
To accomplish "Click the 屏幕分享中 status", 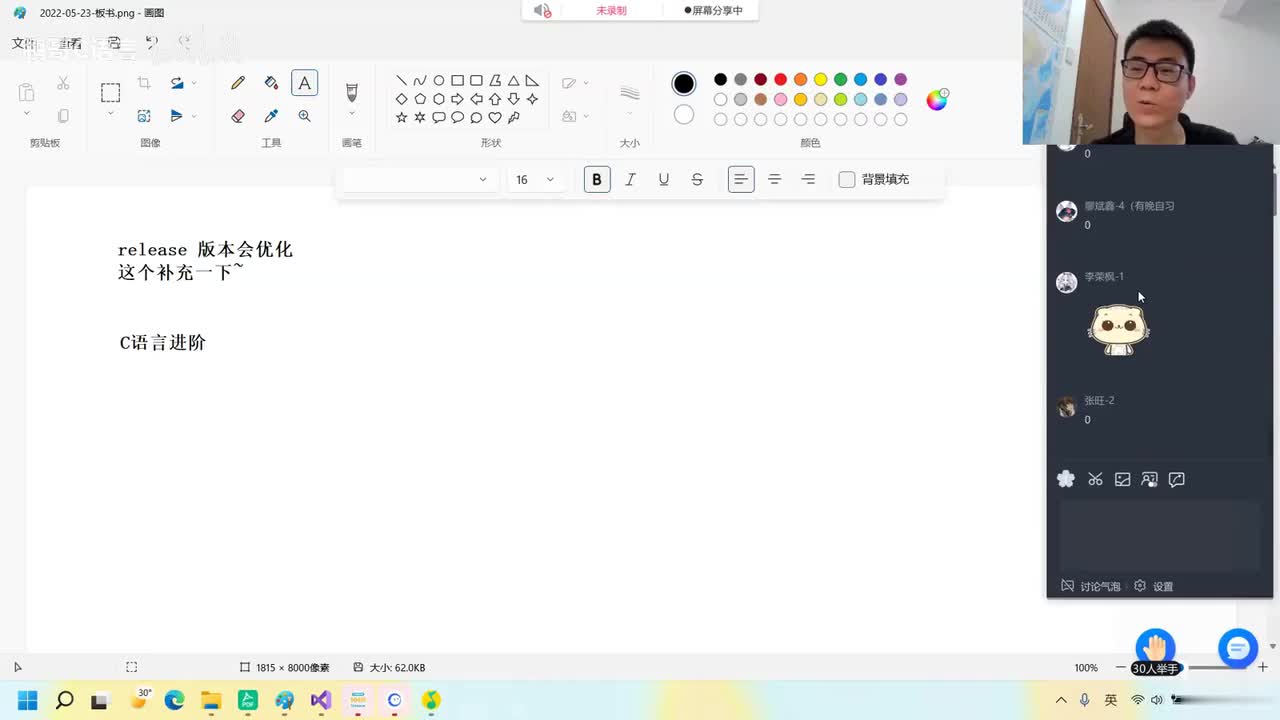I will tap(713, 10).
